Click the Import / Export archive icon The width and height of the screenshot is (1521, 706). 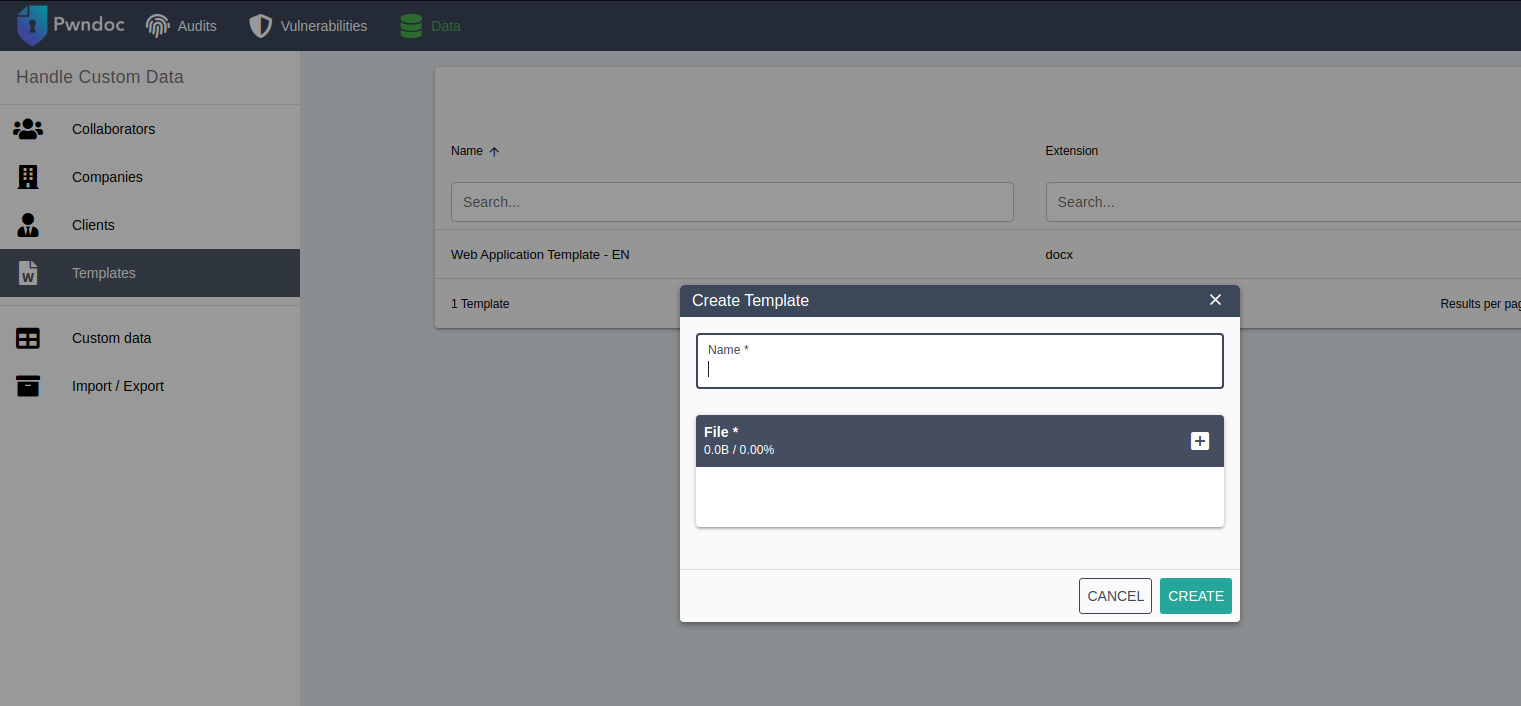click(x=28, y=386)
